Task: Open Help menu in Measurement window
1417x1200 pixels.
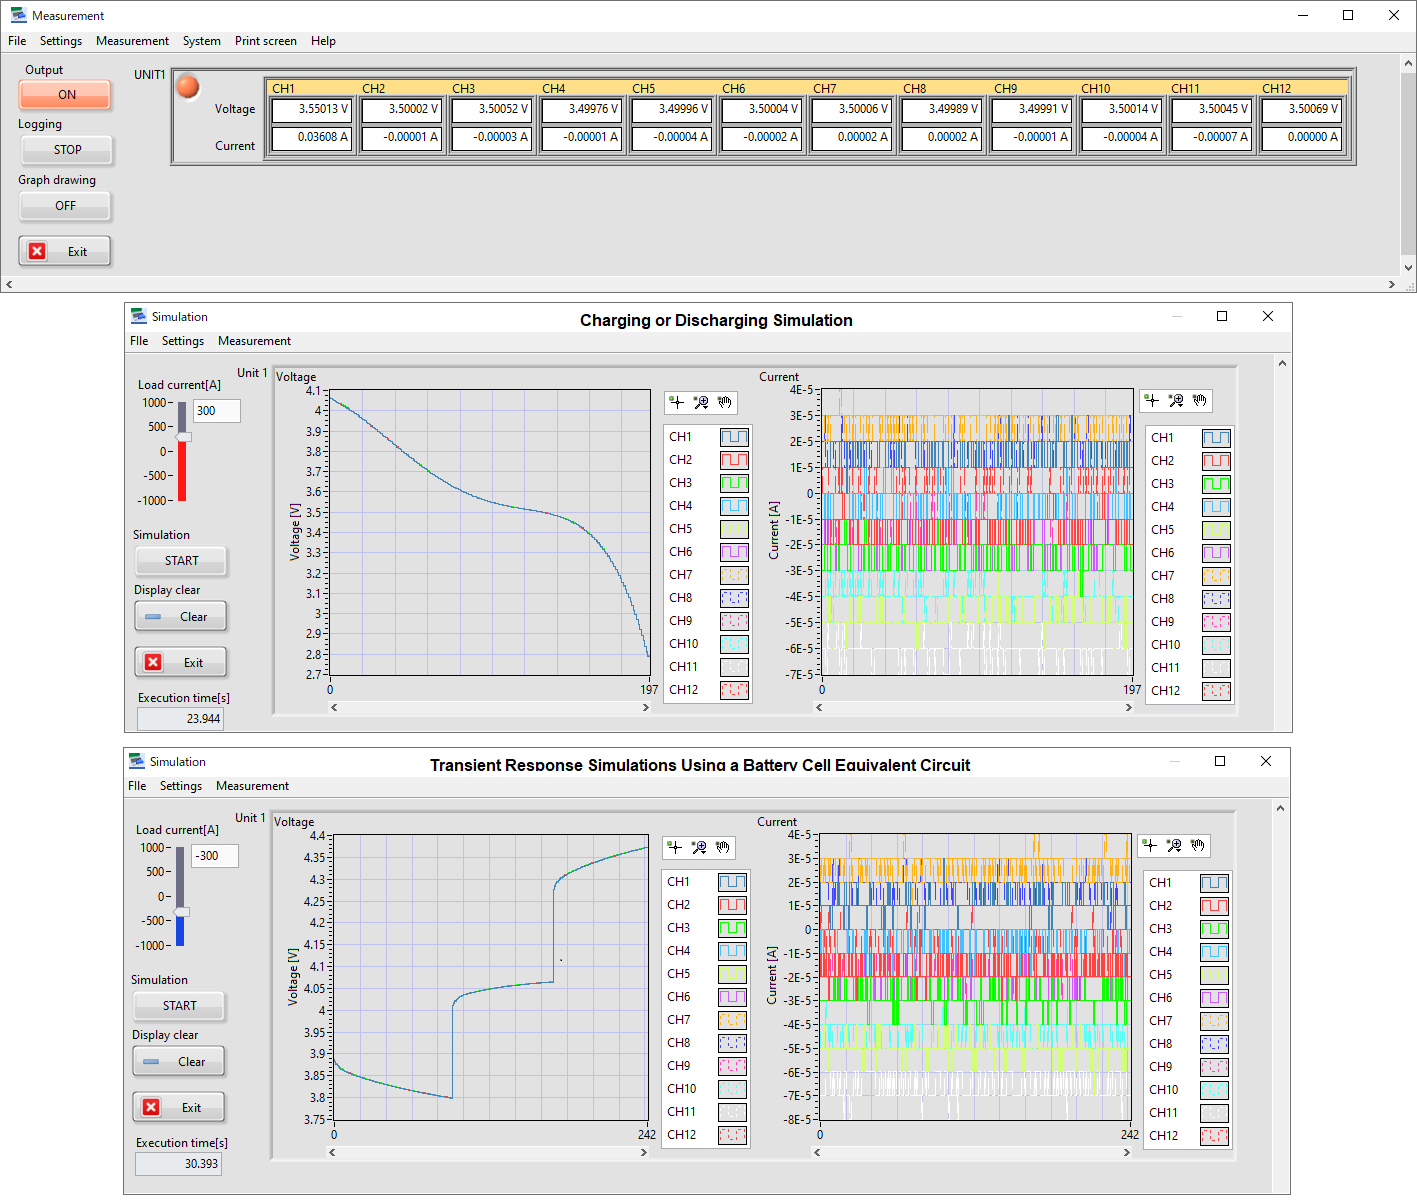Action: [323, 41]
